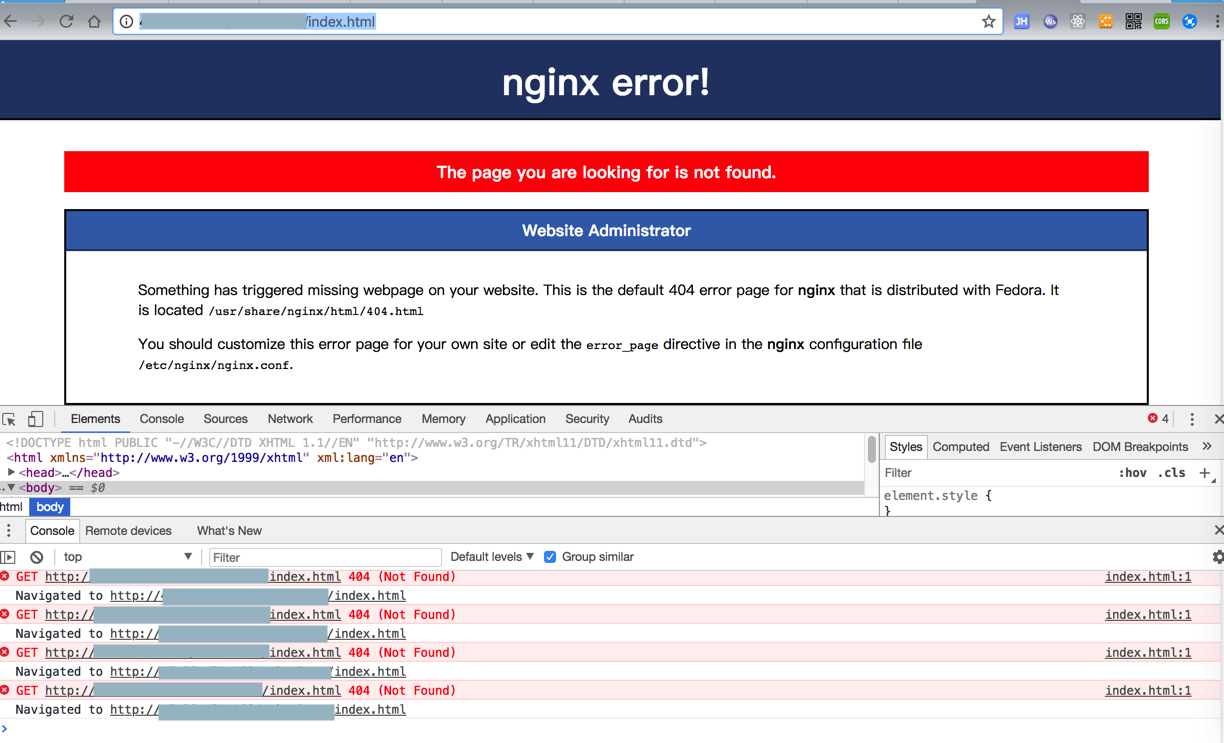Go to the browser home page icon
The image size is (1224, 743).
[x=94, y=21]
